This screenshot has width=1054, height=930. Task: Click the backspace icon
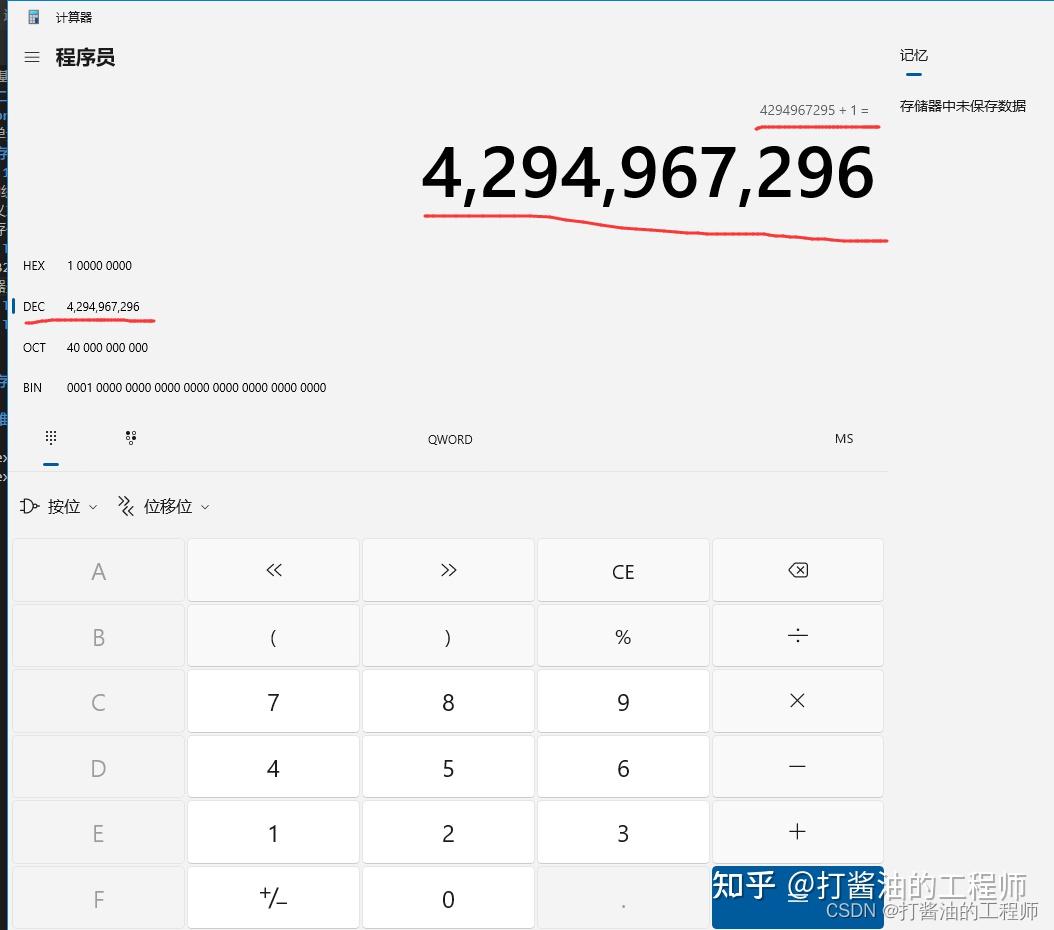[x=797, y=569]
